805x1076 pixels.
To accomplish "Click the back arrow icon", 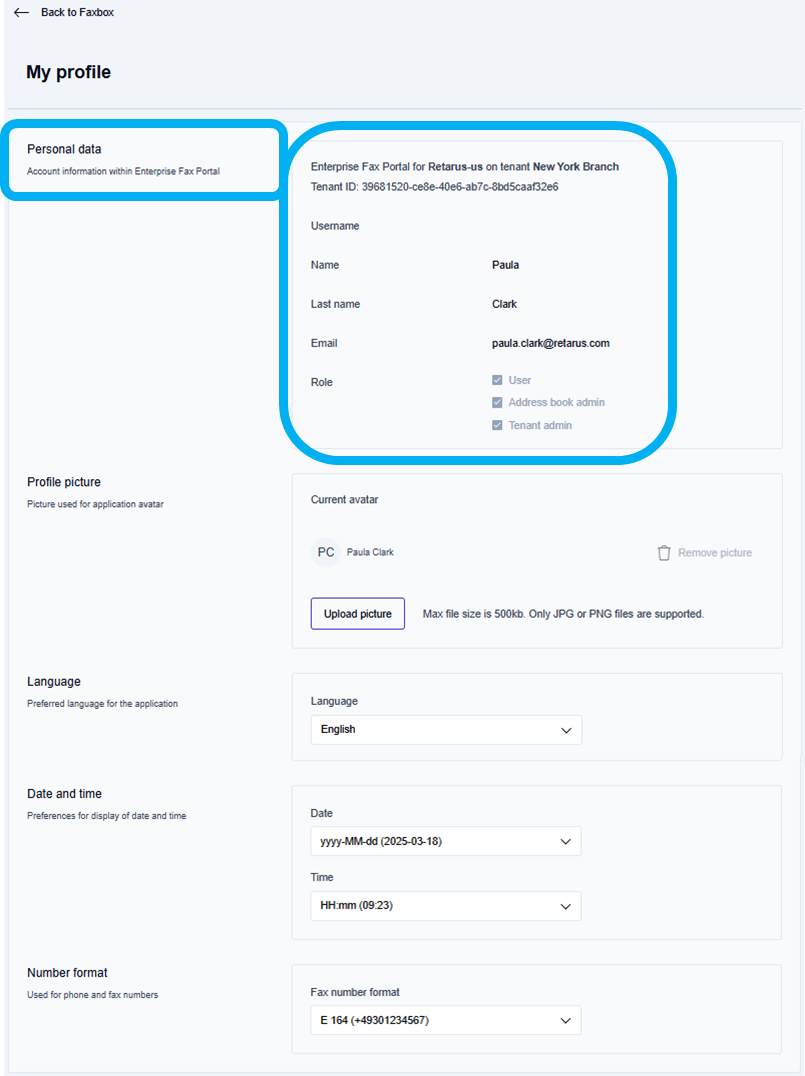I will point(21,13).
